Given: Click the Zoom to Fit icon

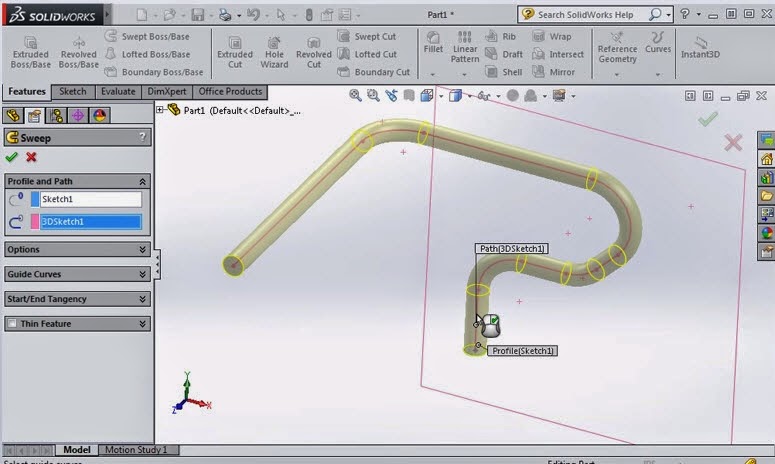Looking at the screenshot, I should [355, 95].
